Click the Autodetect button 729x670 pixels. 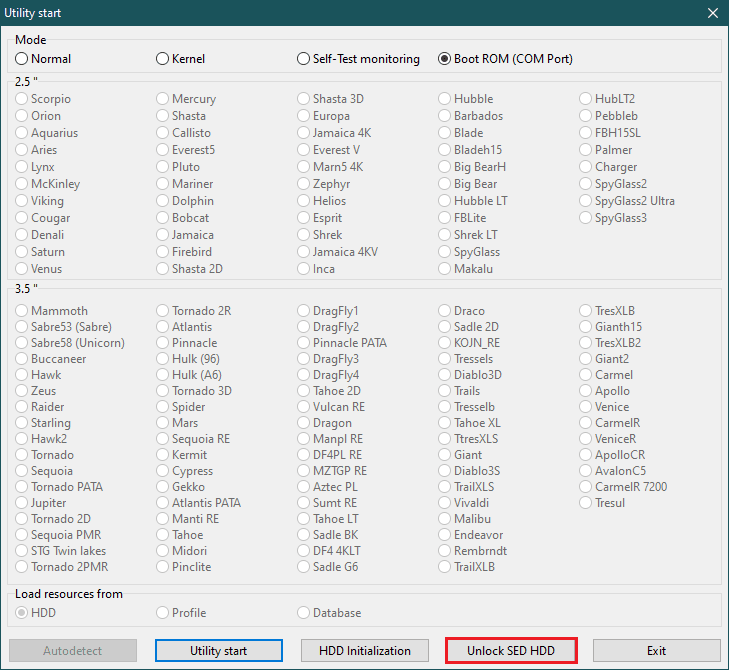tap(73, 651)
